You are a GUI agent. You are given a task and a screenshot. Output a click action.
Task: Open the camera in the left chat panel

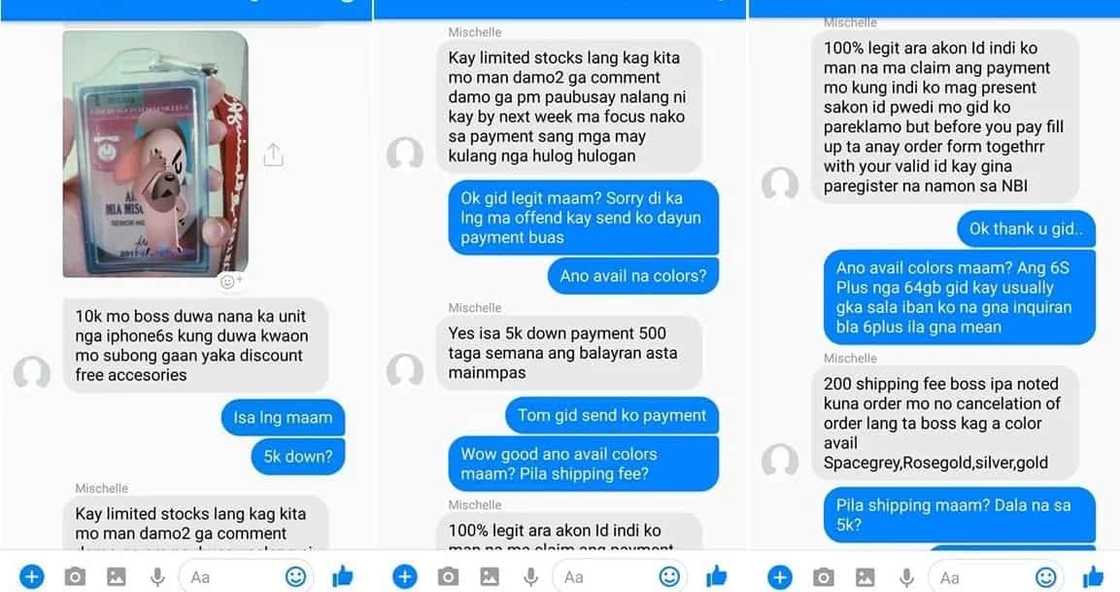coord(74,576)
